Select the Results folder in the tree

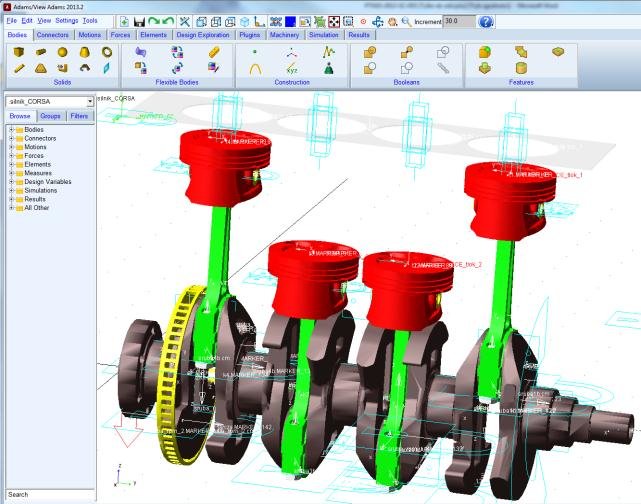point(35,199)
